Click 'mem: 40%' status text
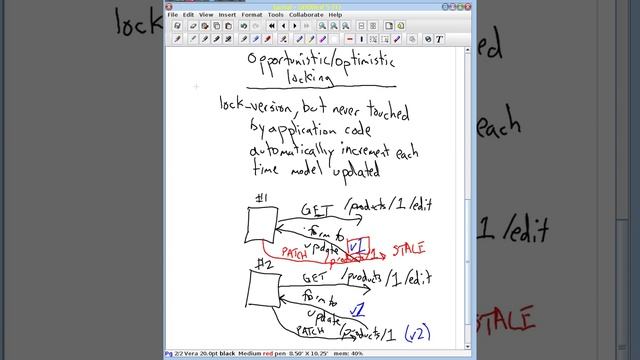 pyautogui.click(x=348, y=353)
